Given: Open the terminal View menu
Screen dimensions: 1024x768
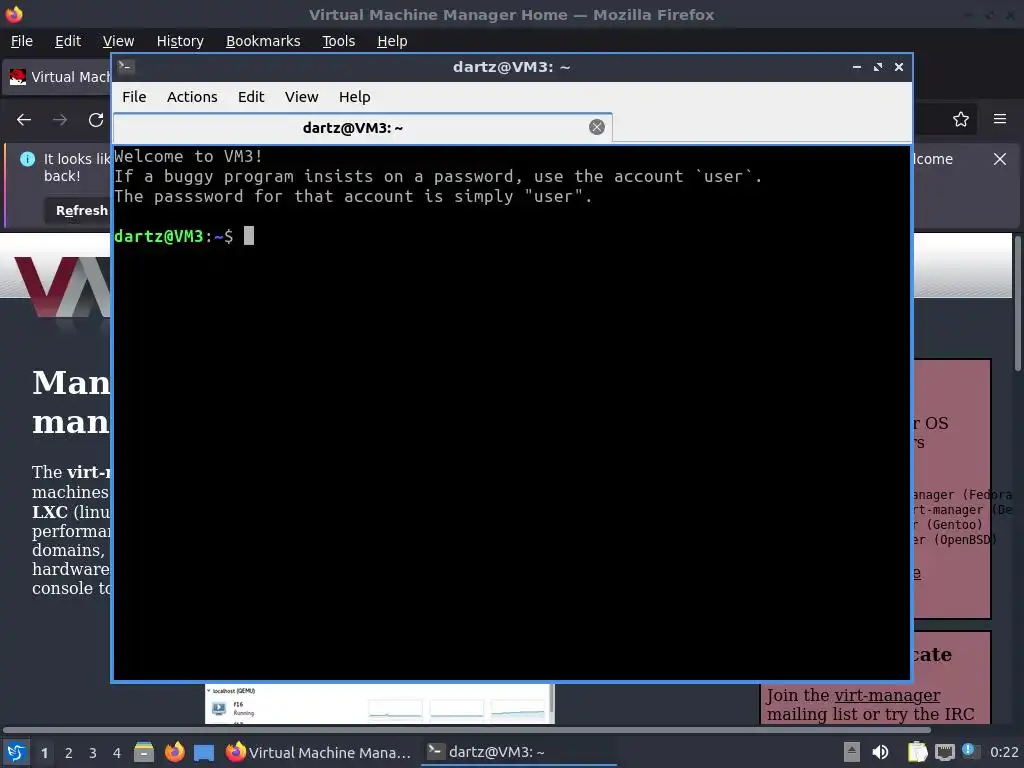Looking at the screenshot, I should pos(301,97).
